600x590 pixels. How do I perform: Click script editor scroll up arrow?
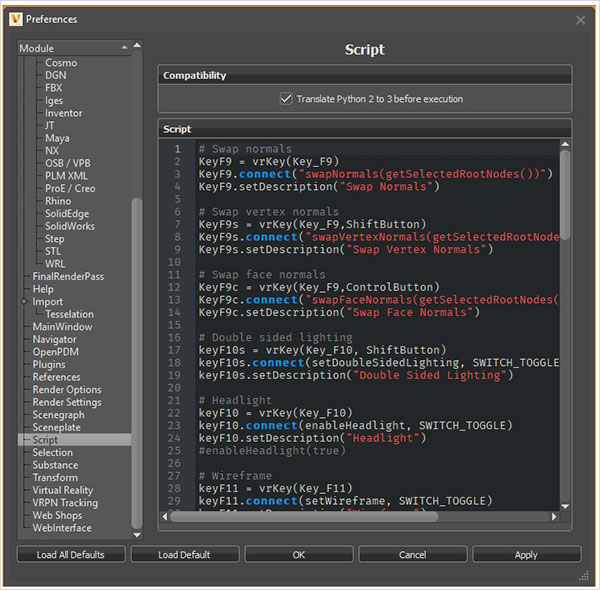click(x=565, y=144)
